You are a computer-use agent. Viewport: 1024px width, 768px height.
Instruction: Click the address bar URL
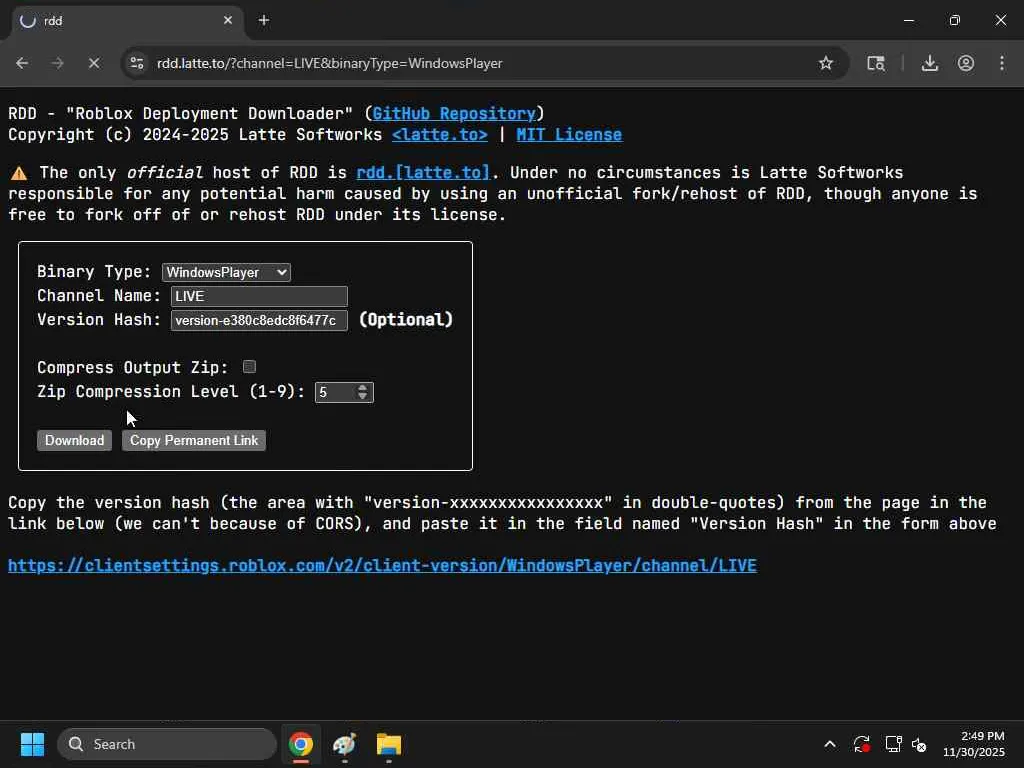coord(330,63)
